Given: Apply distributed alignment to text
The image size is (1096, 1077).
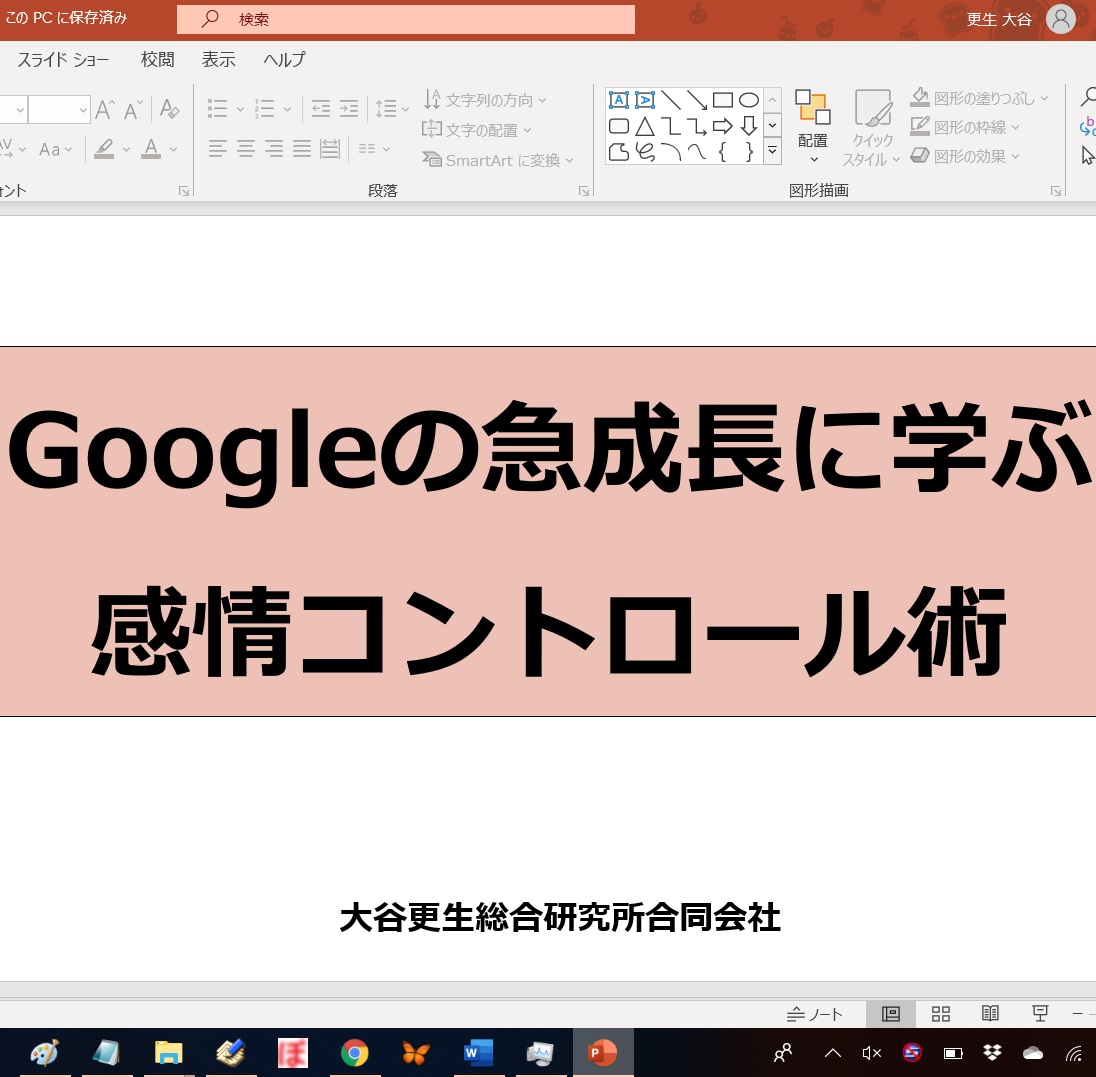Looking at the screenshot, I should (x=329, y=148).
